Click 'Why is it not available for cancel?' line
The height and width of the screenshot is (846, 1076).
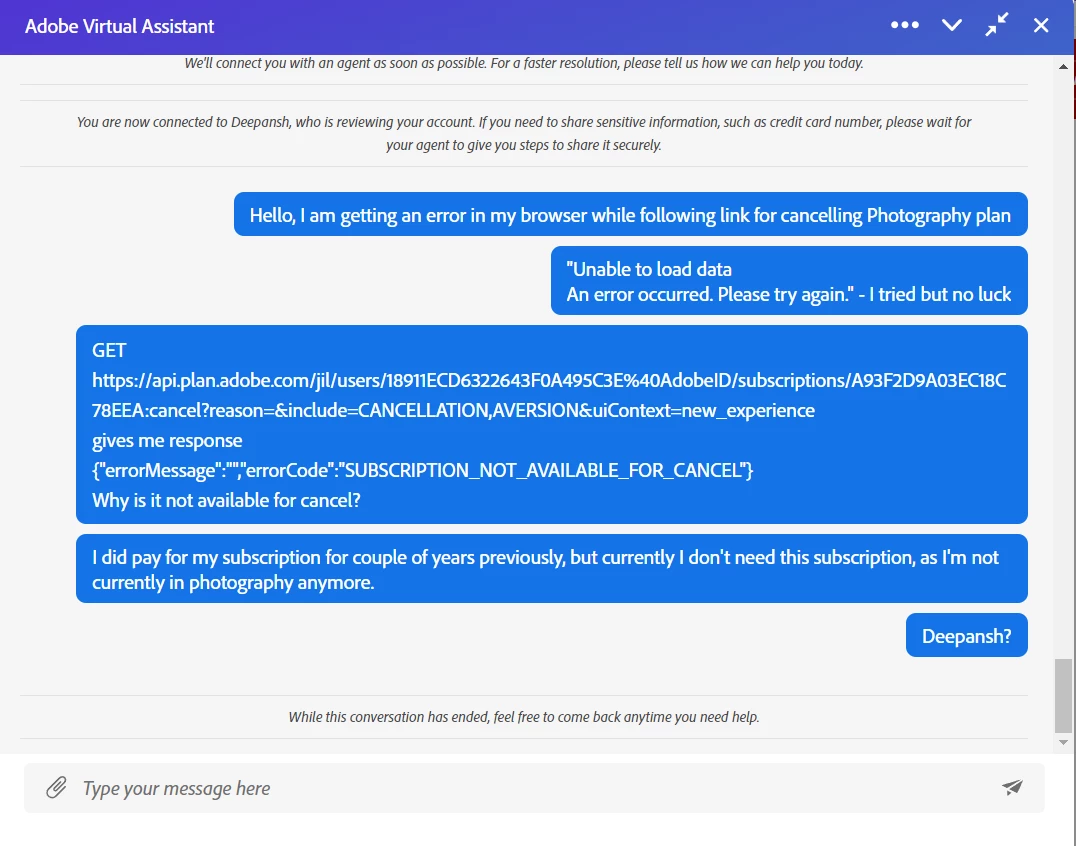pyautogui.click(x=226, y=500)
